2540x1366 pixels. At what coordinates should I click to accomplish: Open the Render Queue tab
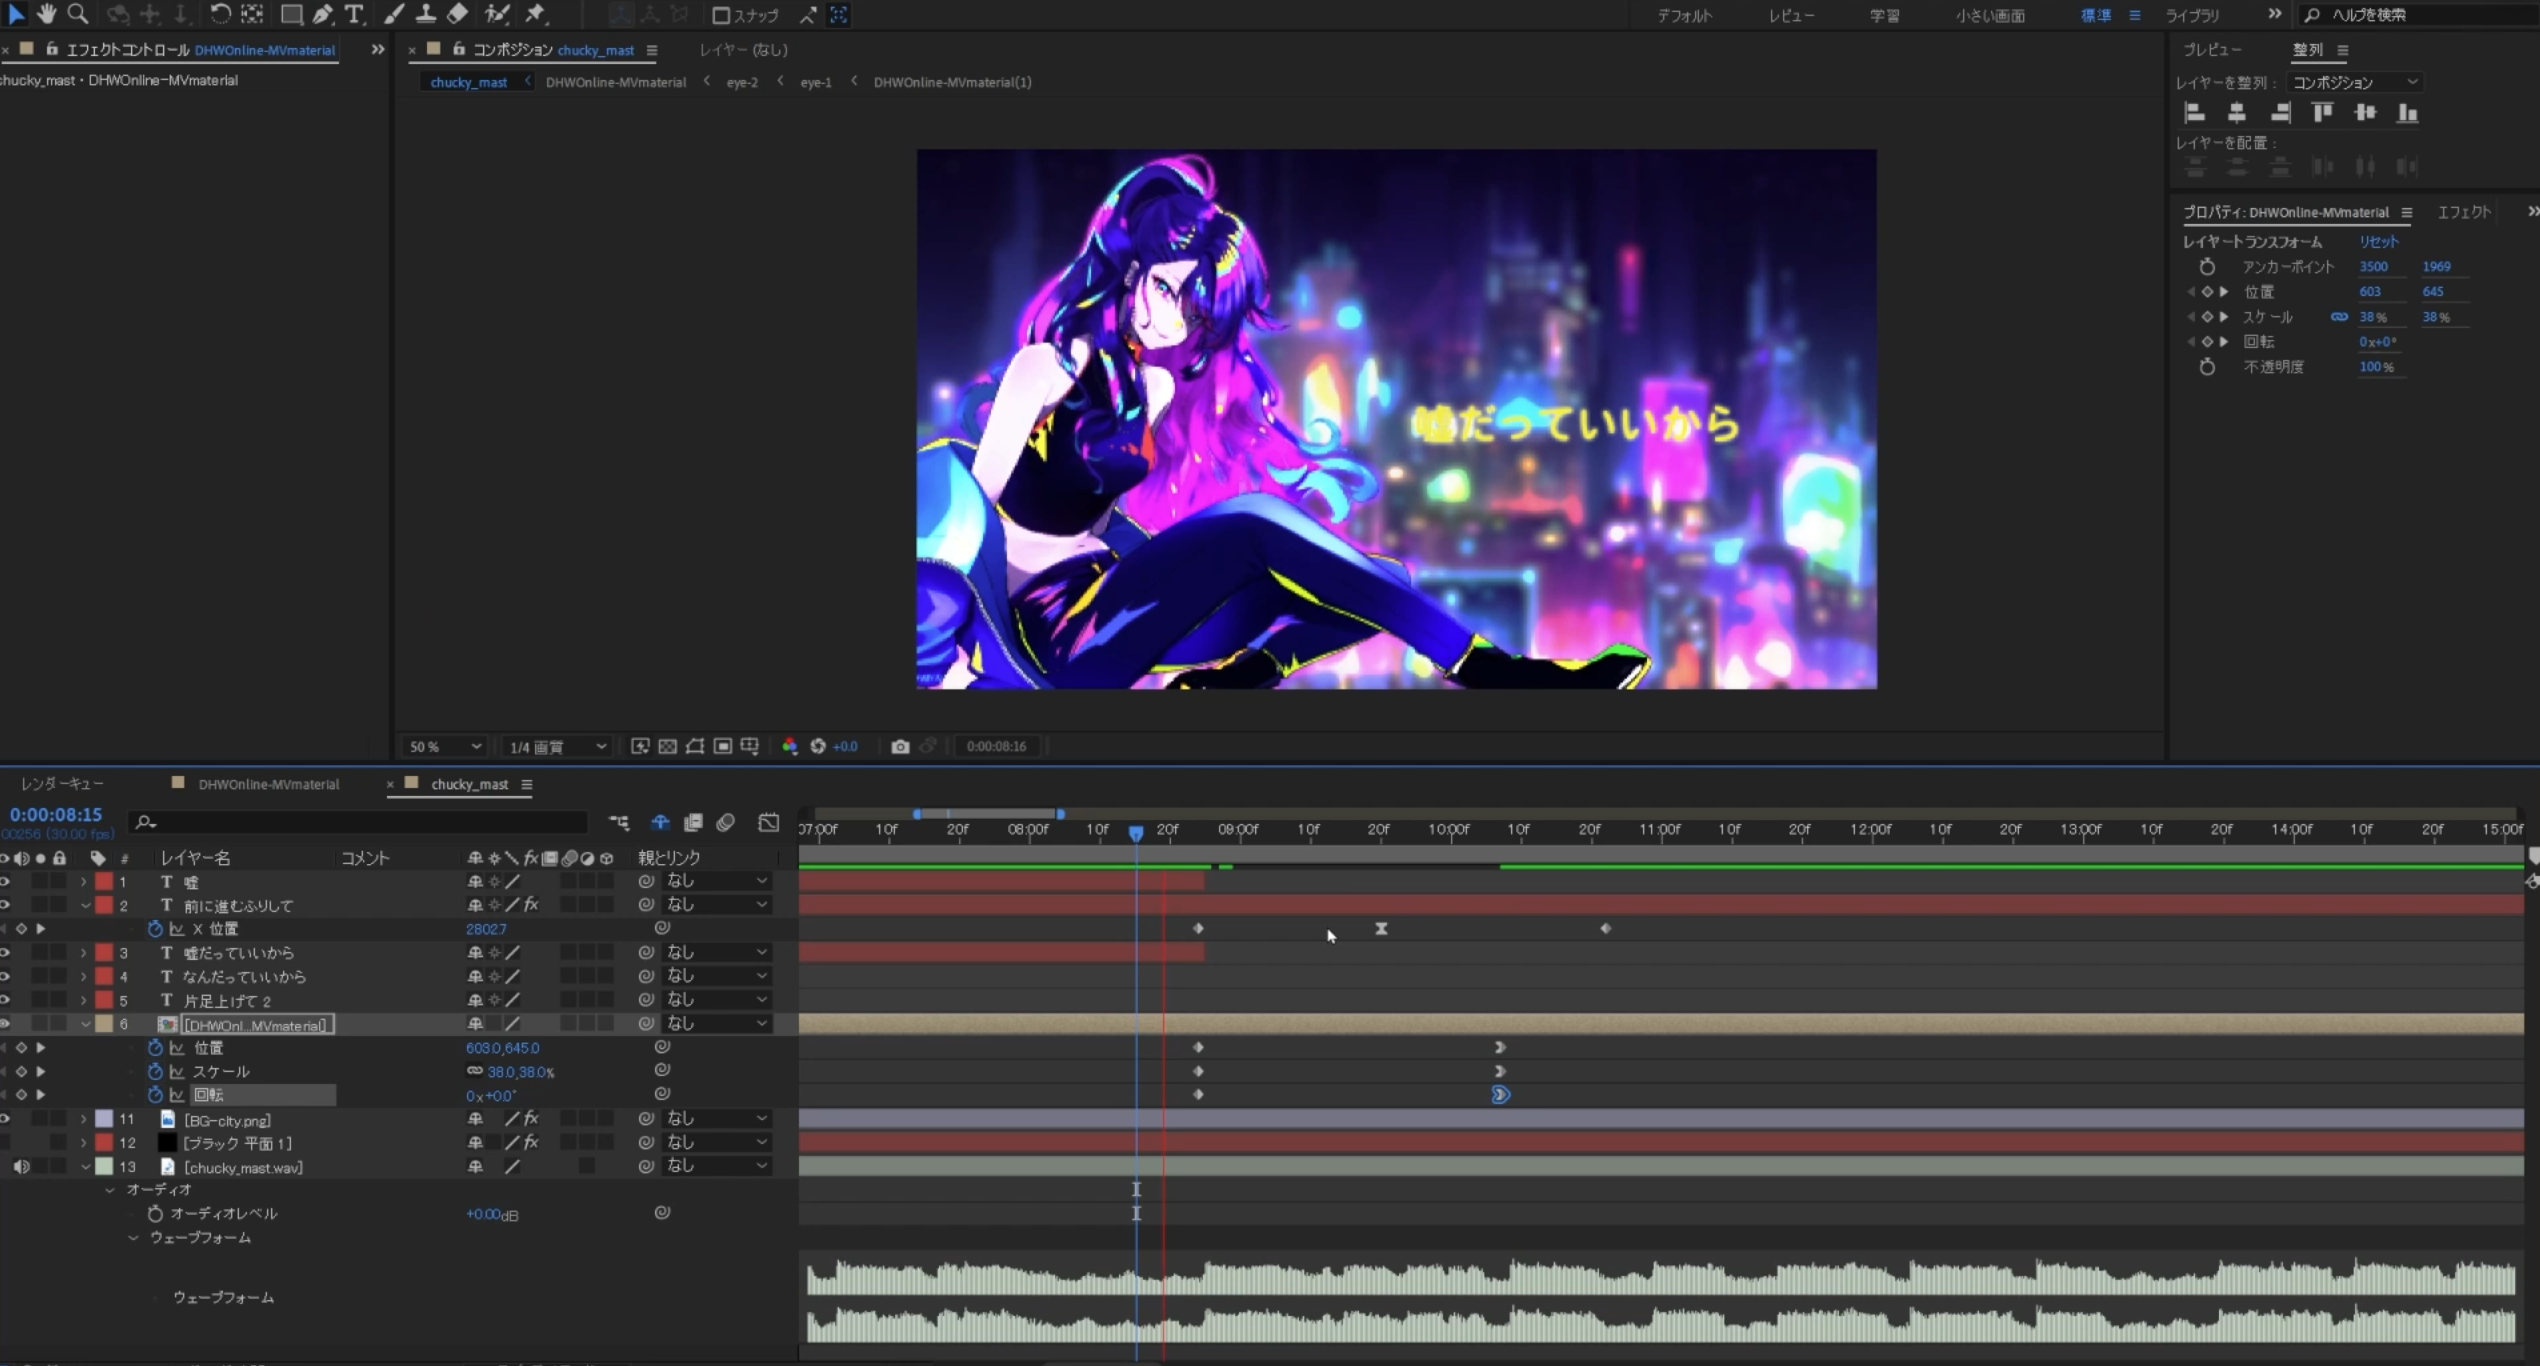(x=62, y=784)
